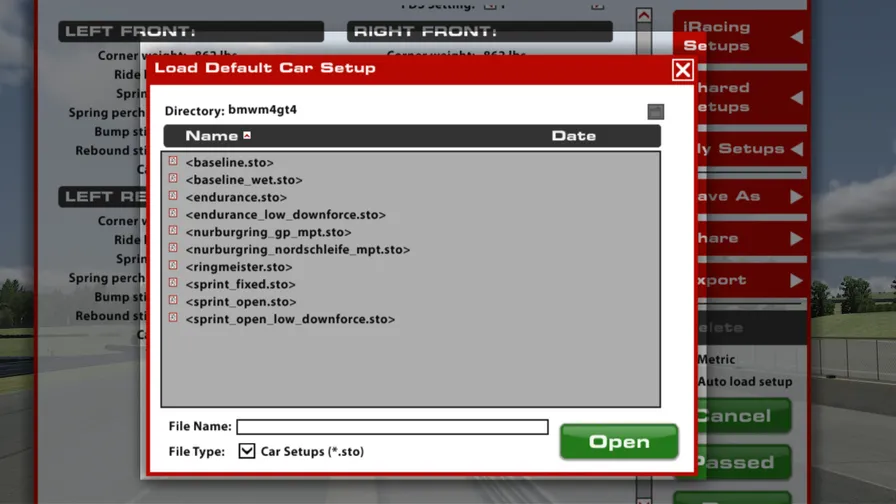The height and width of the screenshot is (504, 896).
Task: Expand the iRacing Setups menu arrow
Action: pyautogui.click(x=797, y=37)
